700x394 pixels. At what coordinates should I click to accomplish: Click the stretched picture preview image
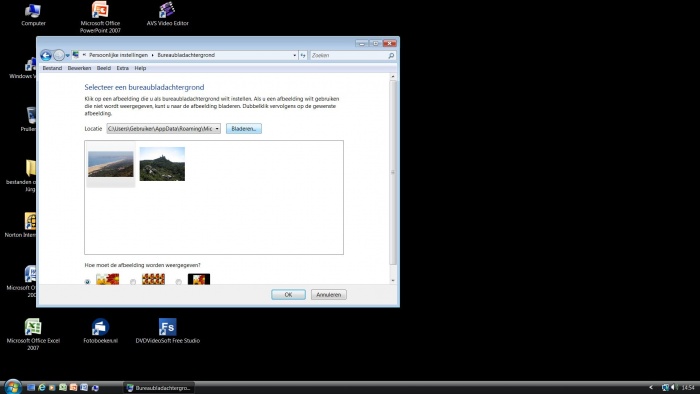108,279
